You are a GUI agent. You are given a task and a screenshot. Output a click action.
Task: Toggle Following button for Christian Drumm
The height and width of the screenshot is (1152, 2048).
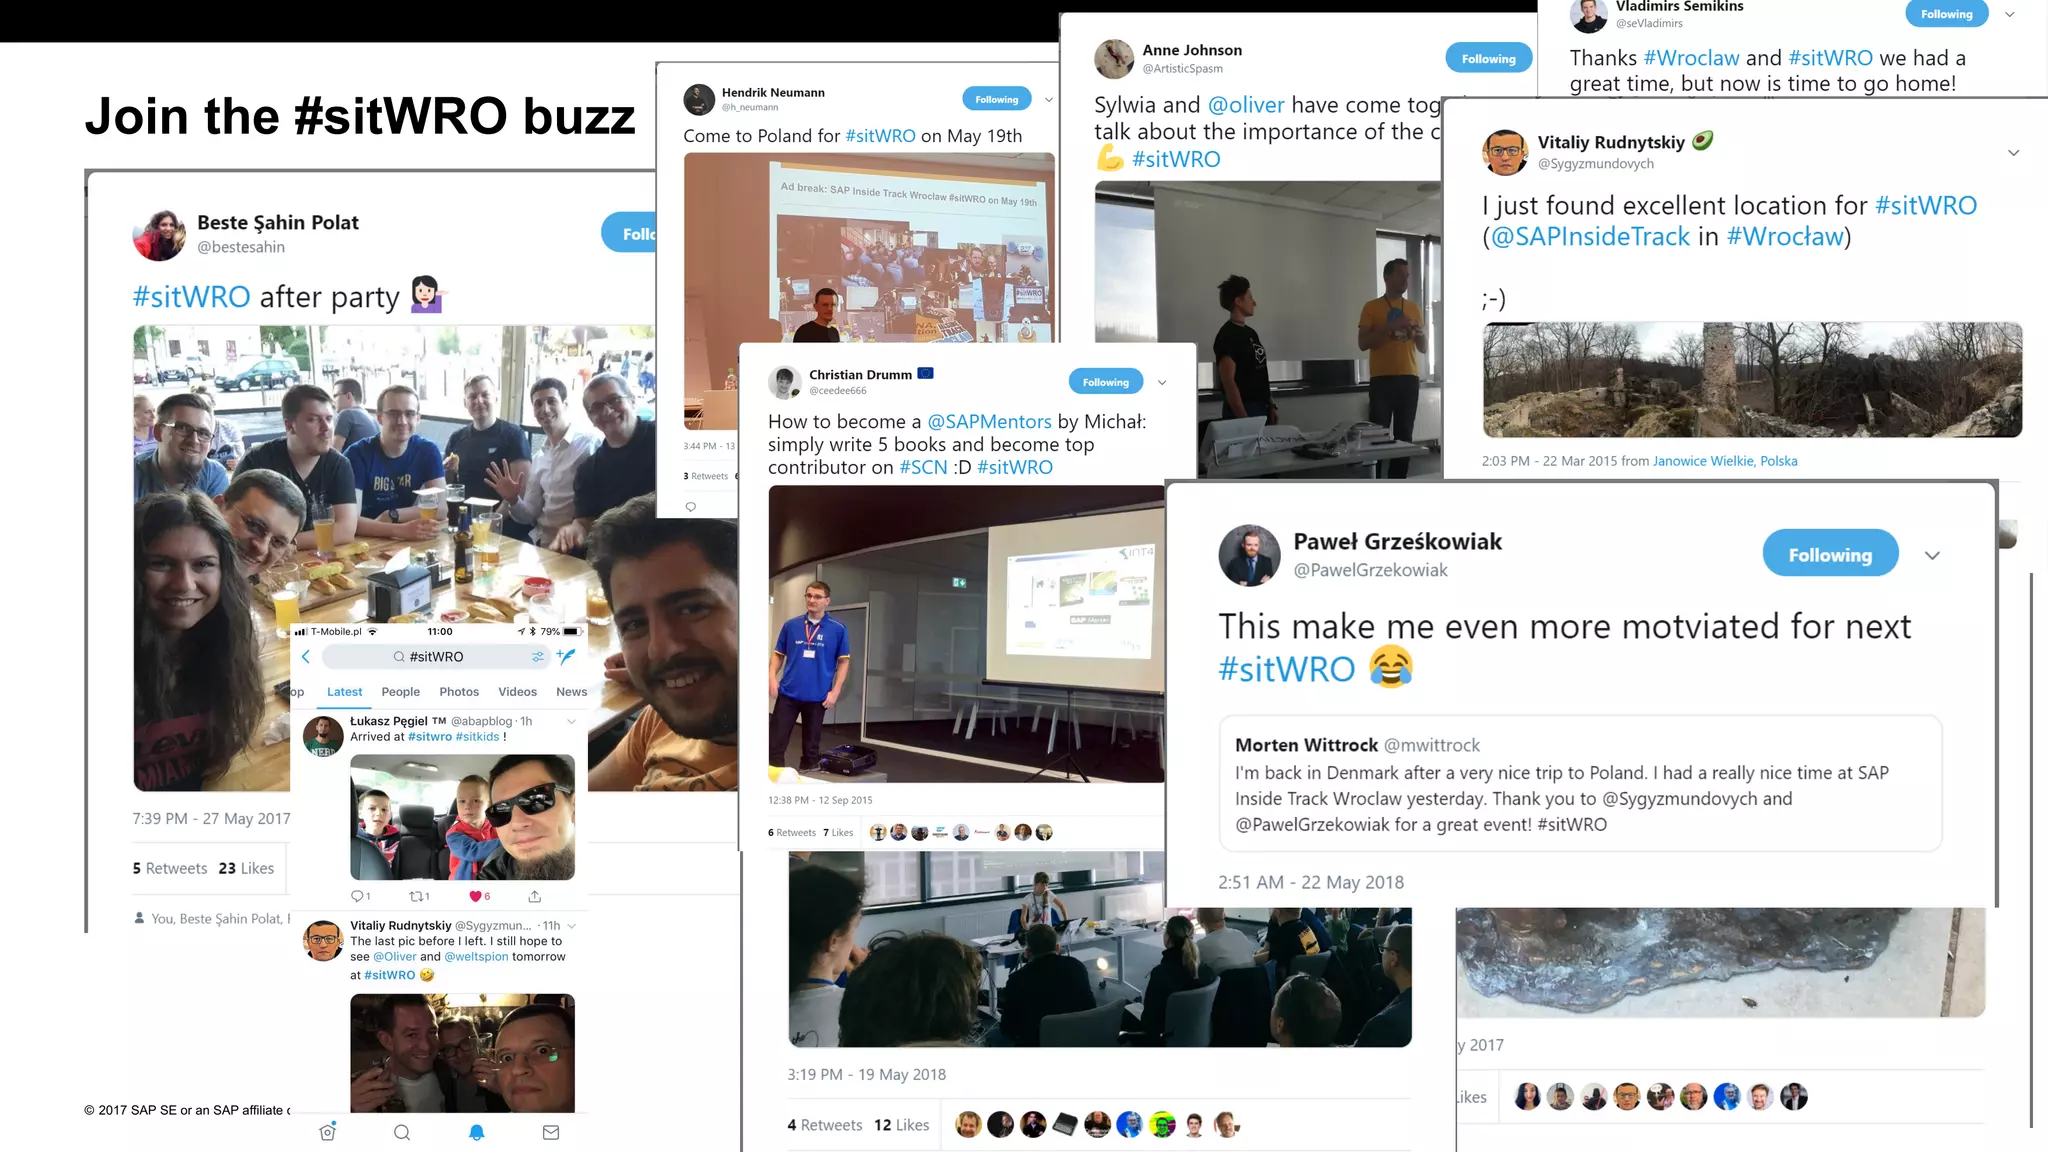point(1105,382)
